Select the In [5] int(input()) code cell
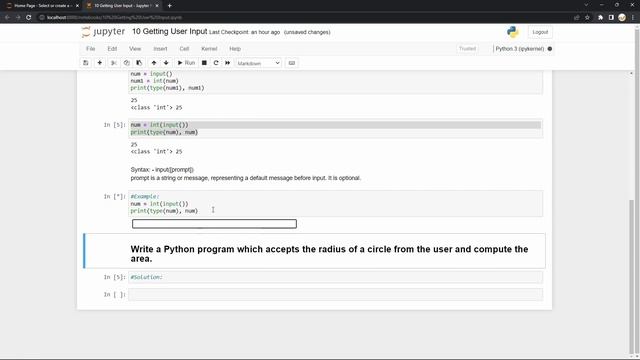Viewport: 640px width, 360px height. click(336, 129)
